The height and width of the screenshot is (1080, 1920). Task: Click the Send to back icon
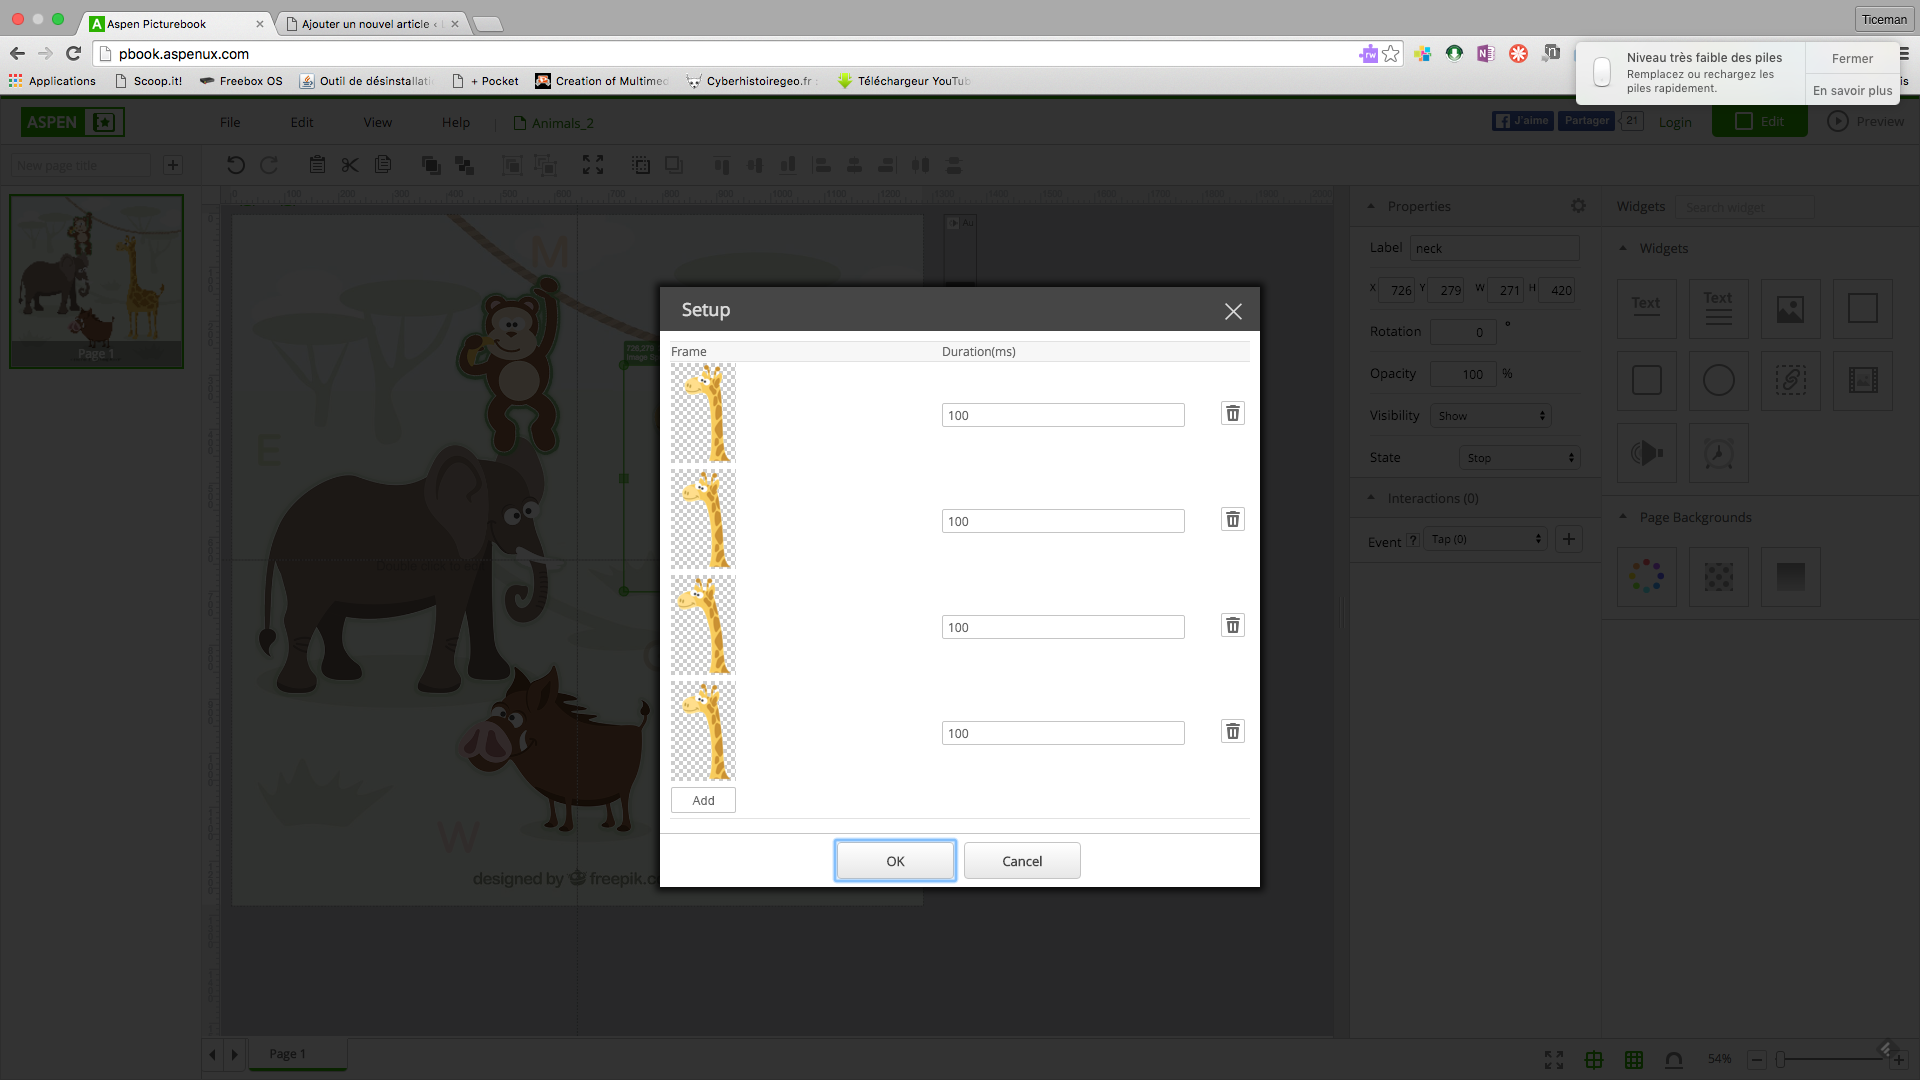(464, 165)
